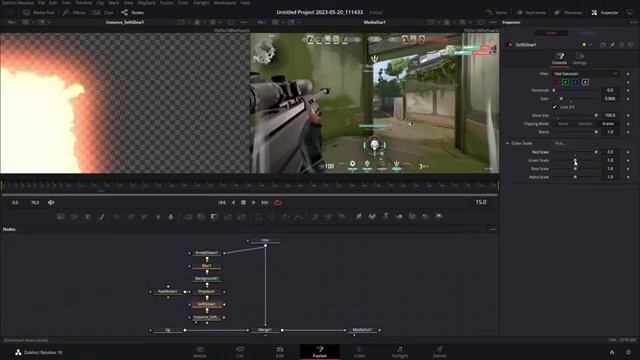Image resolution: width=640 pixels, height=360 pixels.
Task: Add a Color Curves node from the toolbar
Action: tap(131, 217)
